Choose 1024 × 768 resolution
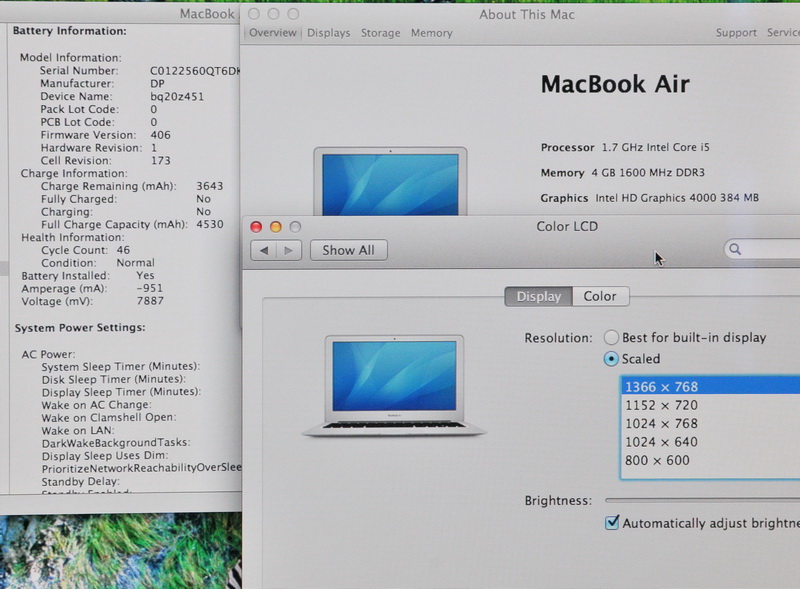Screen dimensions: 800x589 711,424
